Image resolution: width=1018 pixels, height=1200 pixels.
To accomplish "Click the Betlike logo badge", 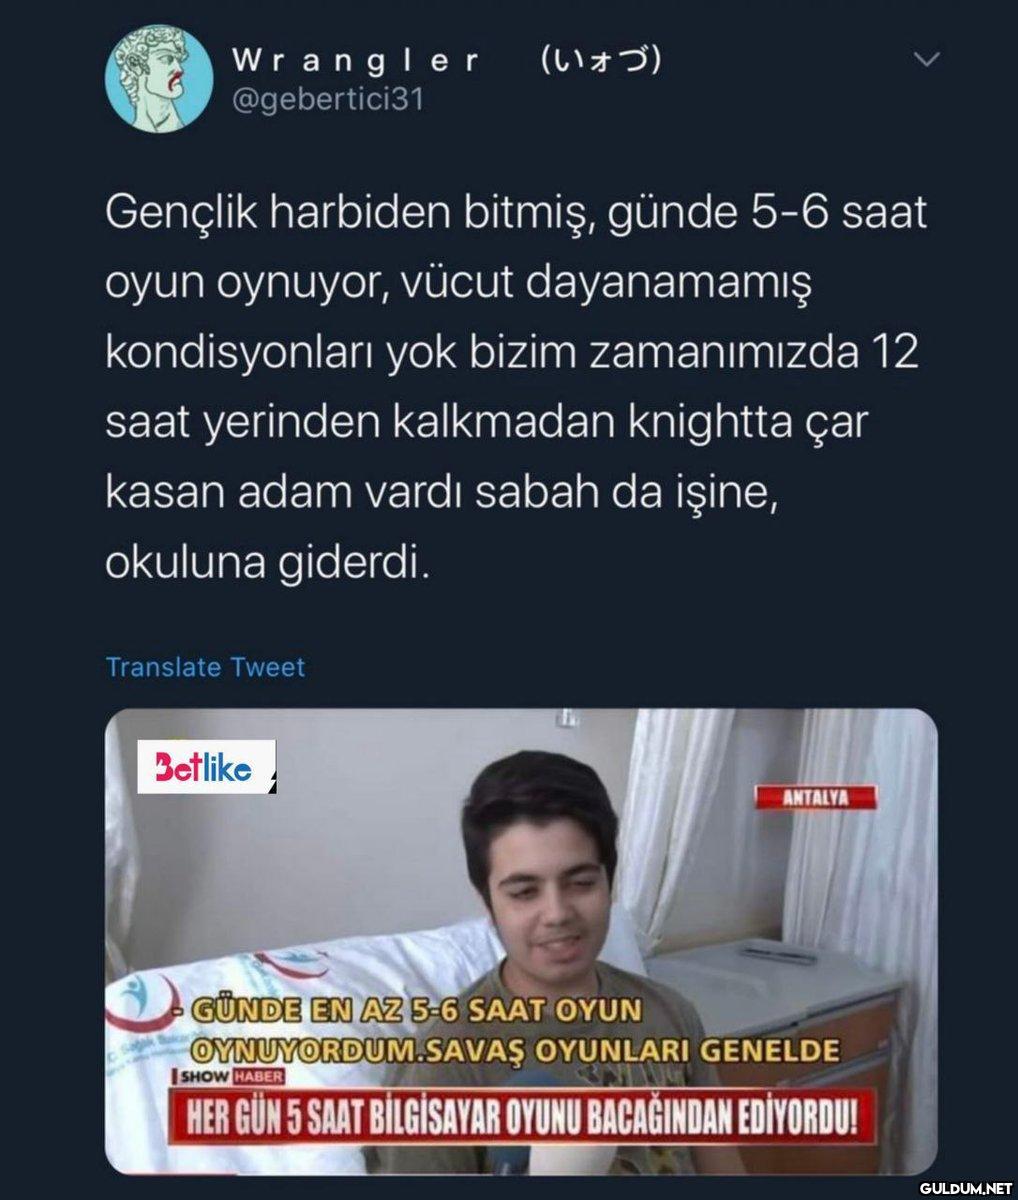I will tap(206, 767).
